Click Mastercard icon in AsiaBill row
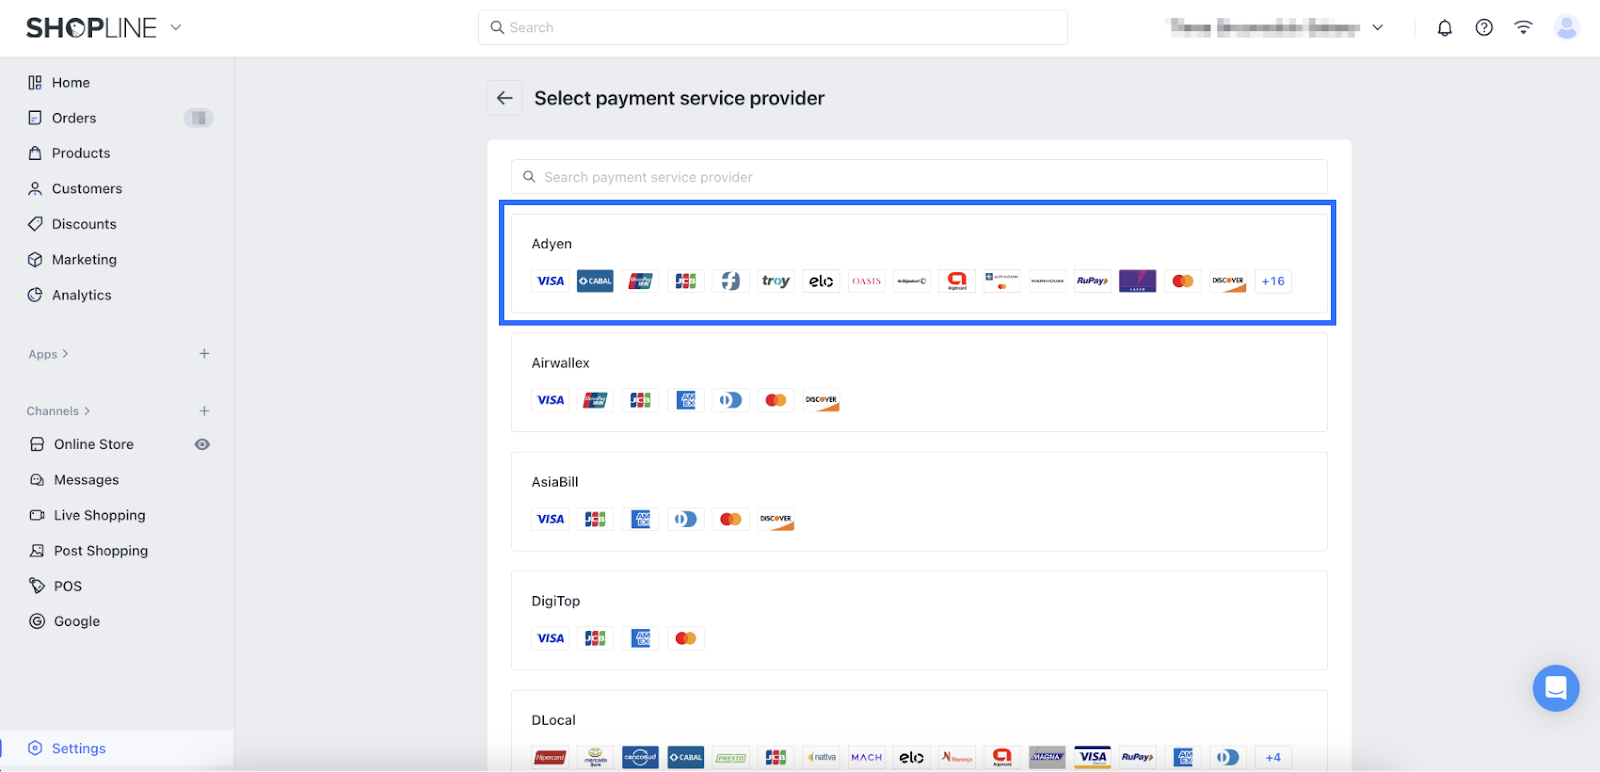The image size is (1600, 772). point(731,519)
